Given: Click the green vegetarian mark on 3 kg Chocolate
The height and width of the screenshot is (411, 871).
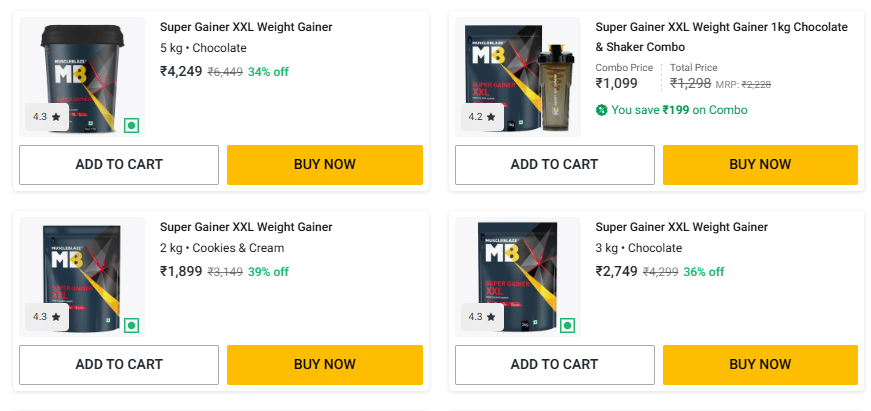Looking at the screenshot, I should [568, 325].
